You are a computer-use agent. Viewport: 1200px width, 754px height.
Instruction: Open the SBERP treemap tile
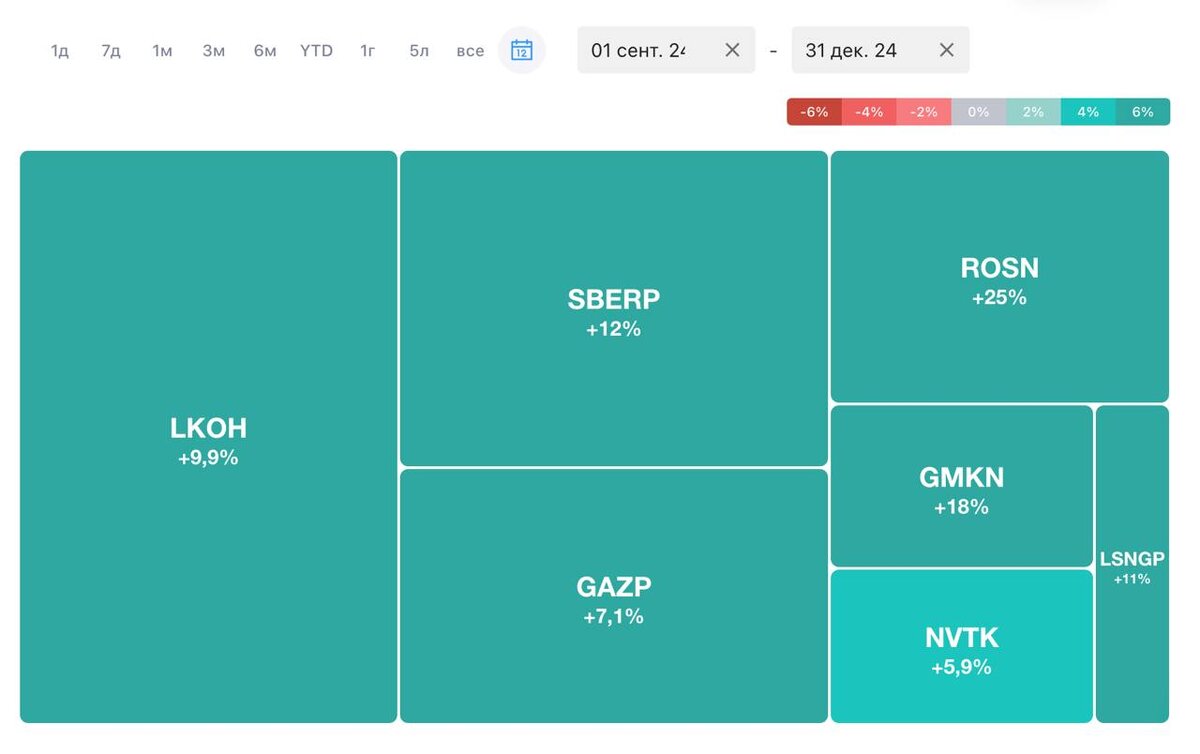click(614, 308)
